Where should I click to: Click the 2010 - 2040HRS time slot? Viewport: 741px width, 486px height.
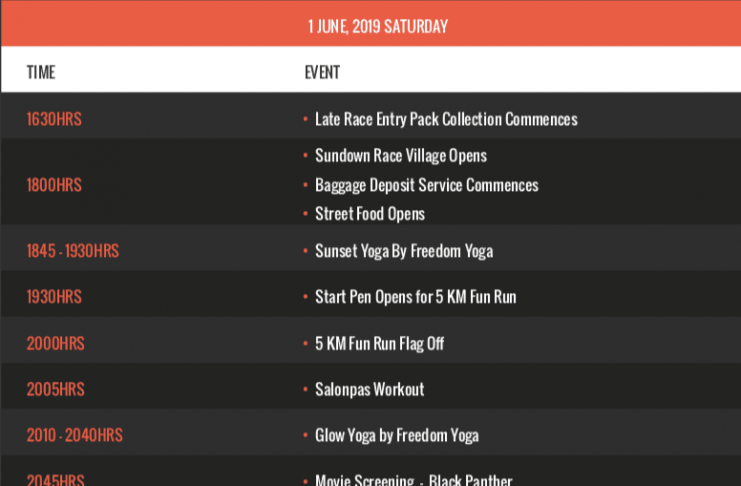pos(75,435)
